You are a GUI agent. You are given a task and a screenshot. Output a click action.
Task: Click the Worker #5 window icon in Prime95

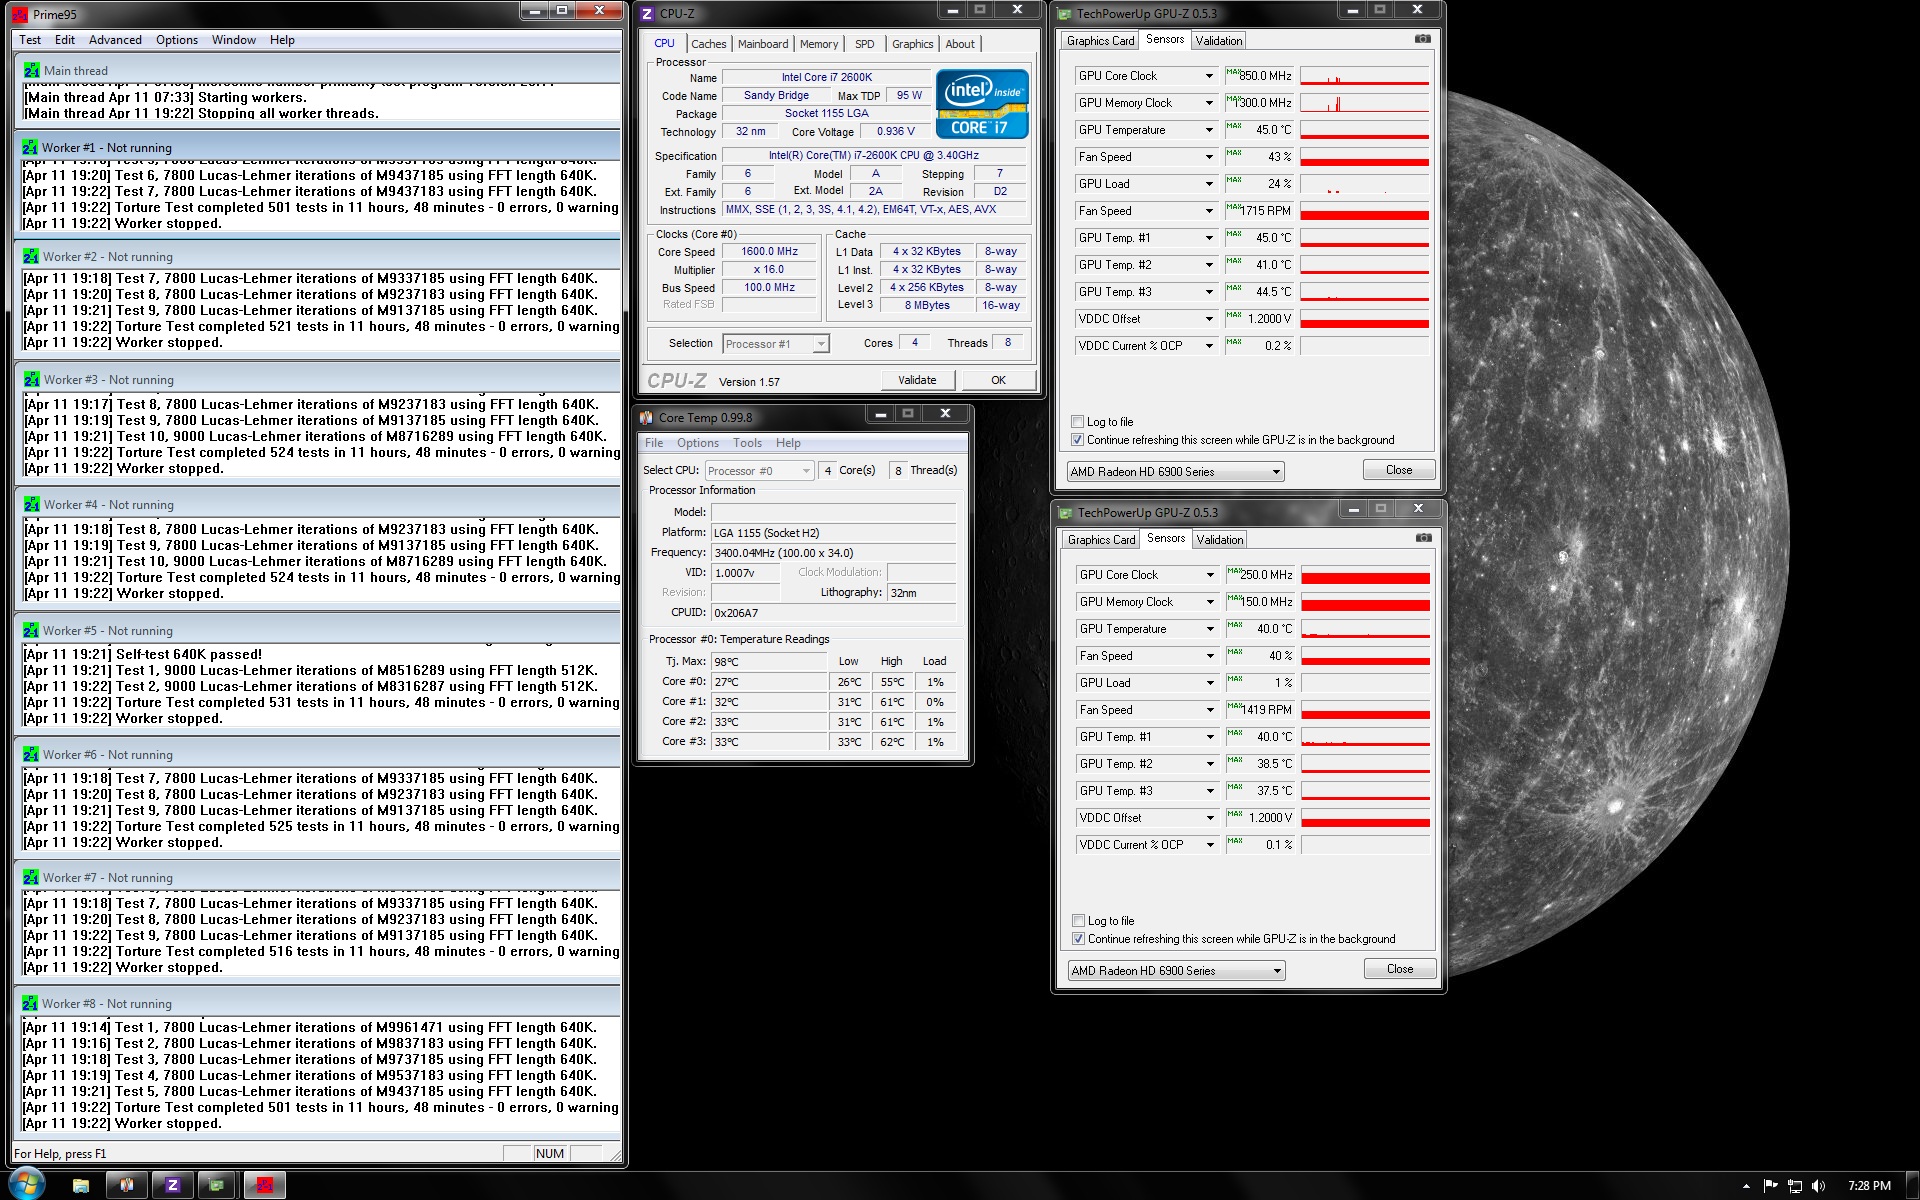[31, 630]
